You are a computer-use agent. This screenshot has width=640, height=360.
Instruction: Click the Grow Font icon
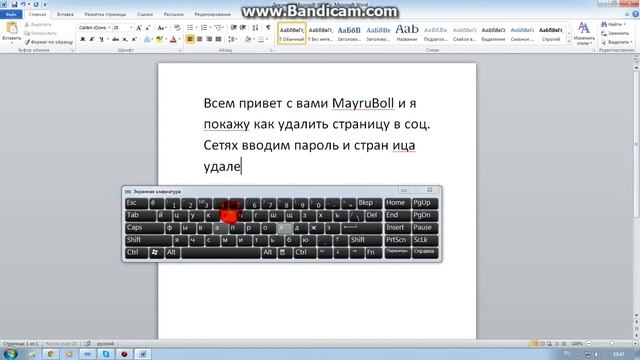[x=139, y=28]
